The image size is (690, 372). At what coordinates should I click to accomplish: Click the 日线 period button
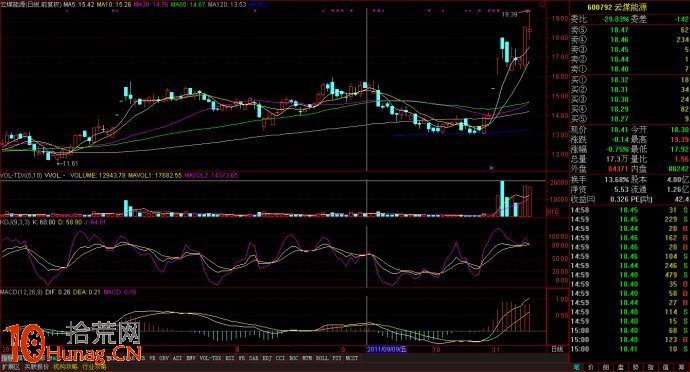(557, 349)
